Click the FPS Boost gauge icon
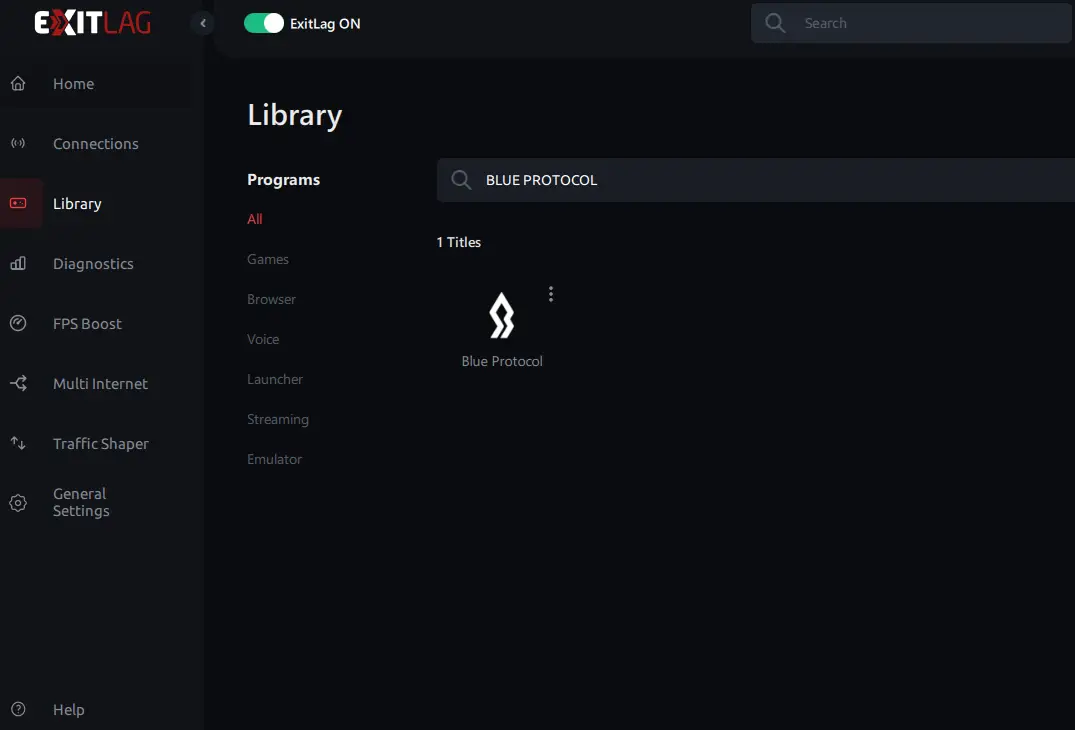Image resolution: width=1075 pixels, height=730 pixels. (x=19, y=324)
